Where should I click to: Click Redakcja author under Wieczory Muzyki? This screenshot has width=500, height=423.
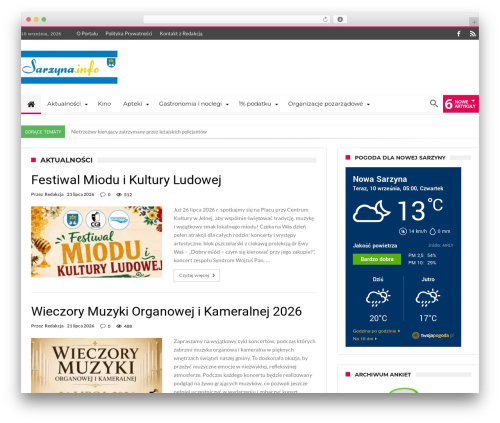pos(54,326)
